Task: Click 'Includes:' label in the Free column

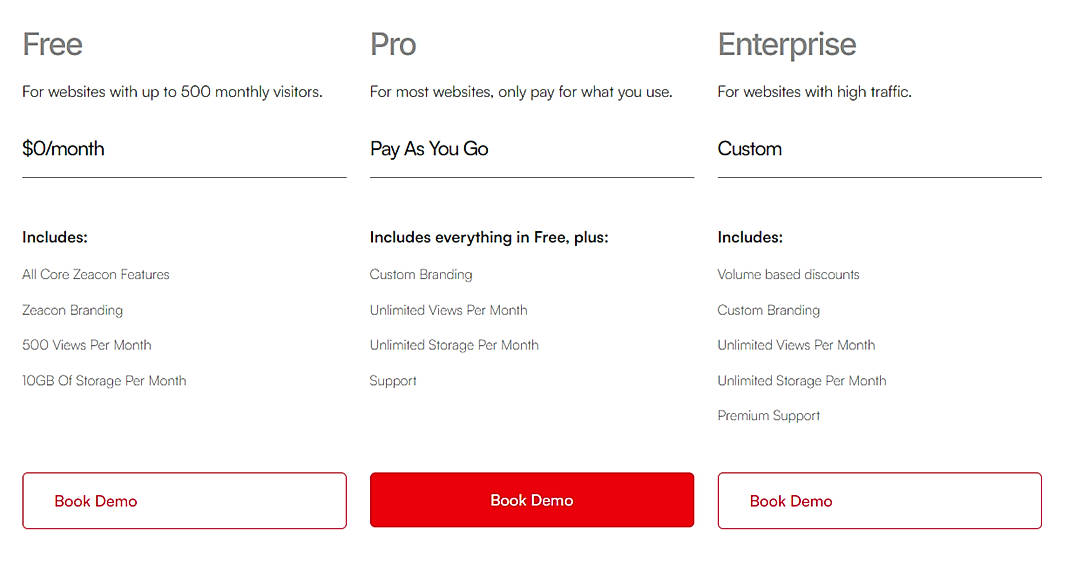Action: tap(55, 237)
